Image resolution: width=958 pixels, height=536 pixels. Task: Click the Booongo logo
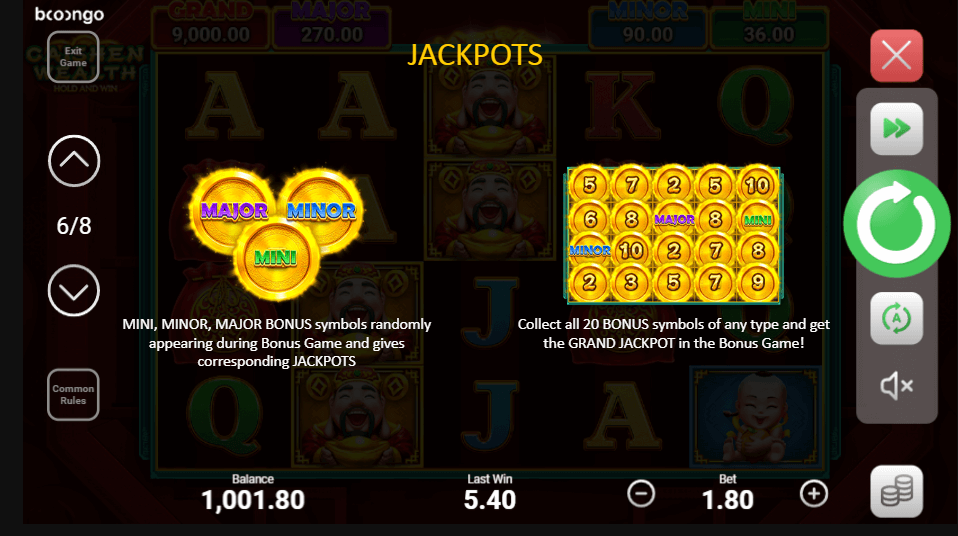(69, 14)
